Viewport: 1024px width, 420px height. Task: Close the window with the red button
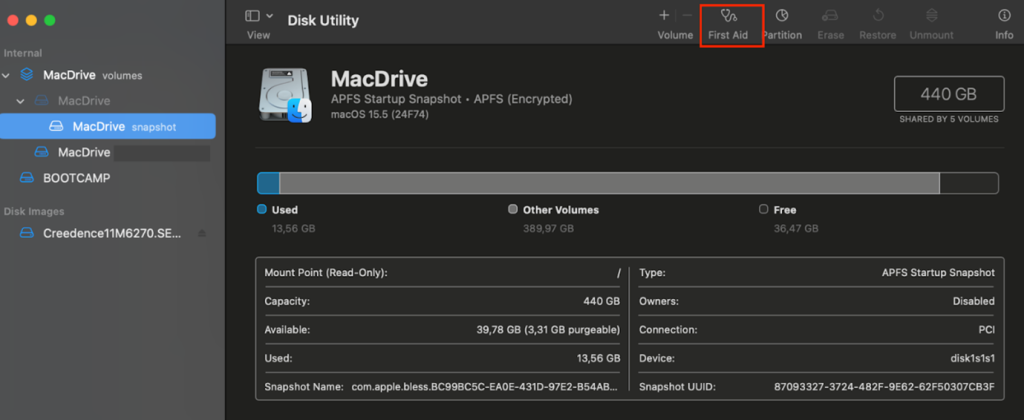click(12, 20)
